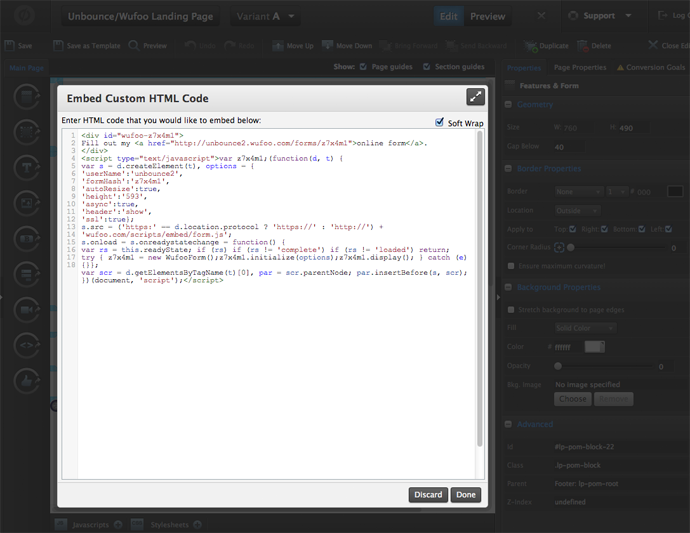Toggle Stretch background to page edges
The height and width of the screenshot is (533, 690).
pyautogui.click(x=511, y=309)
